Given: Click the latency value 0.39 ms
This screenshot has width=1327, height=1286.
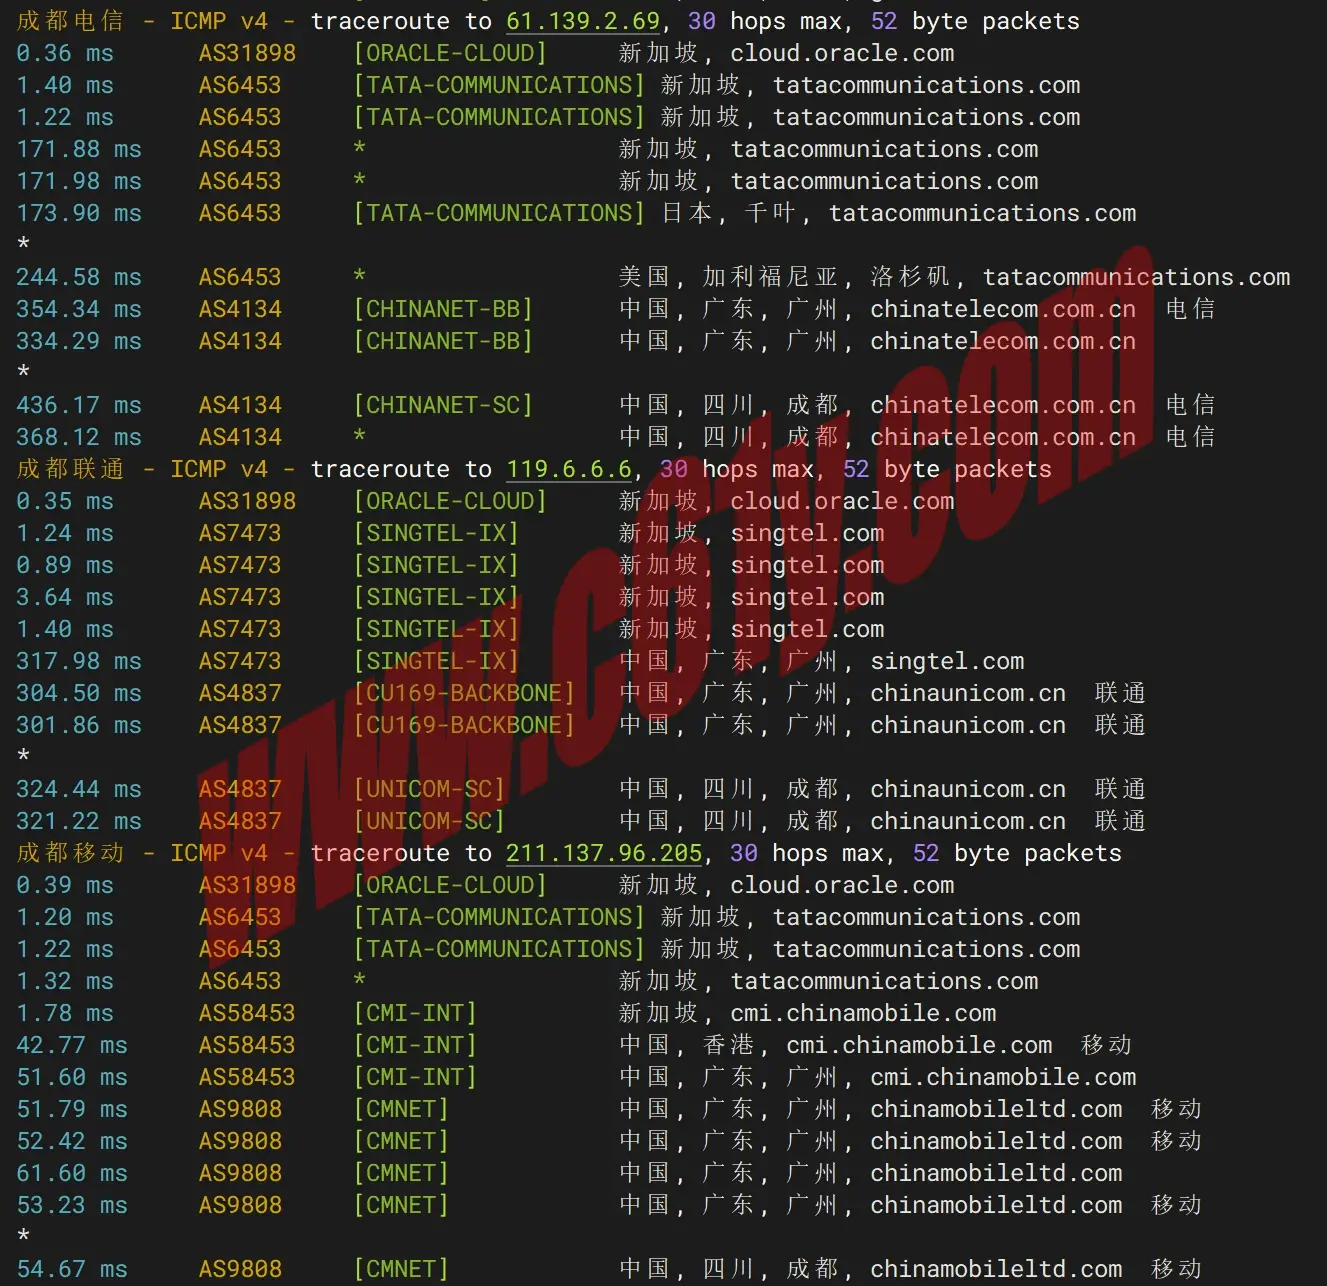Looking at the screenshot, I should click(65, 885).
